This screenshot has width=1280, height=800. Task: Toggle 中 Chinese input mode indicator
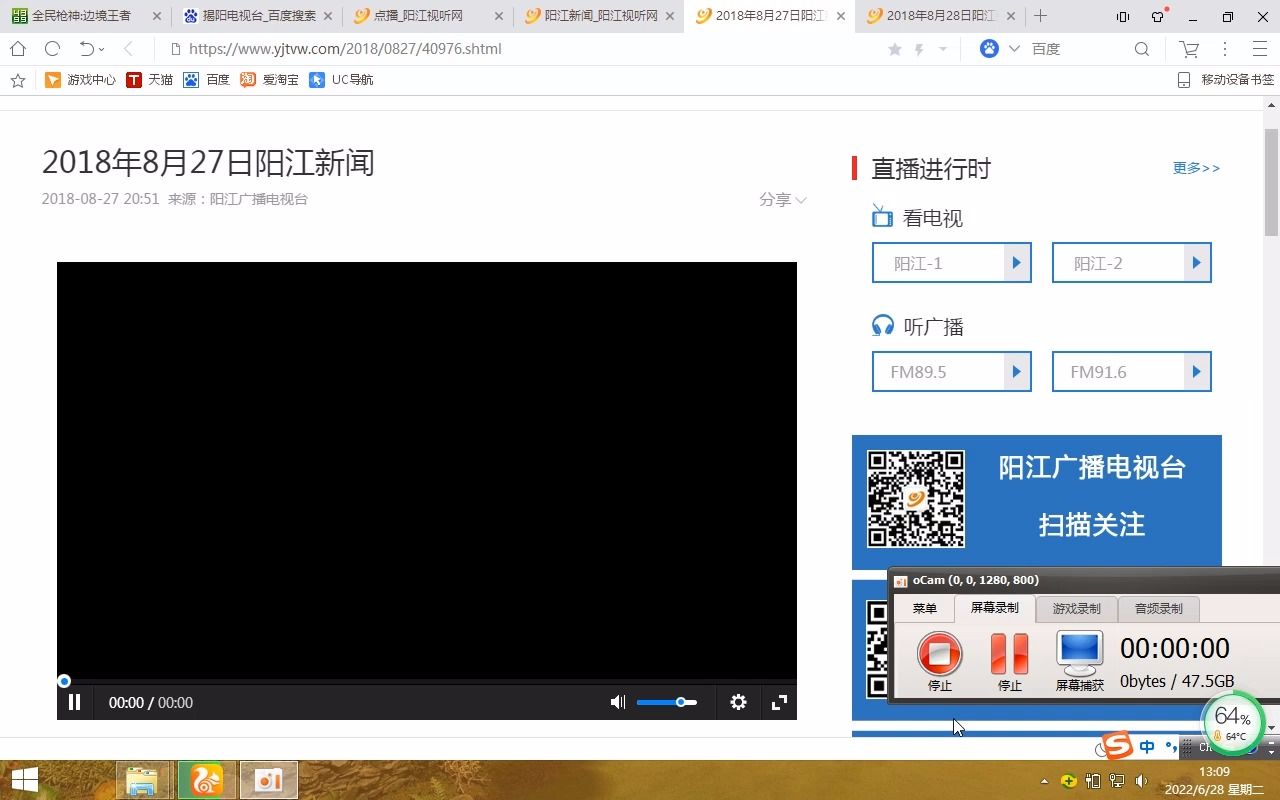1147,747
